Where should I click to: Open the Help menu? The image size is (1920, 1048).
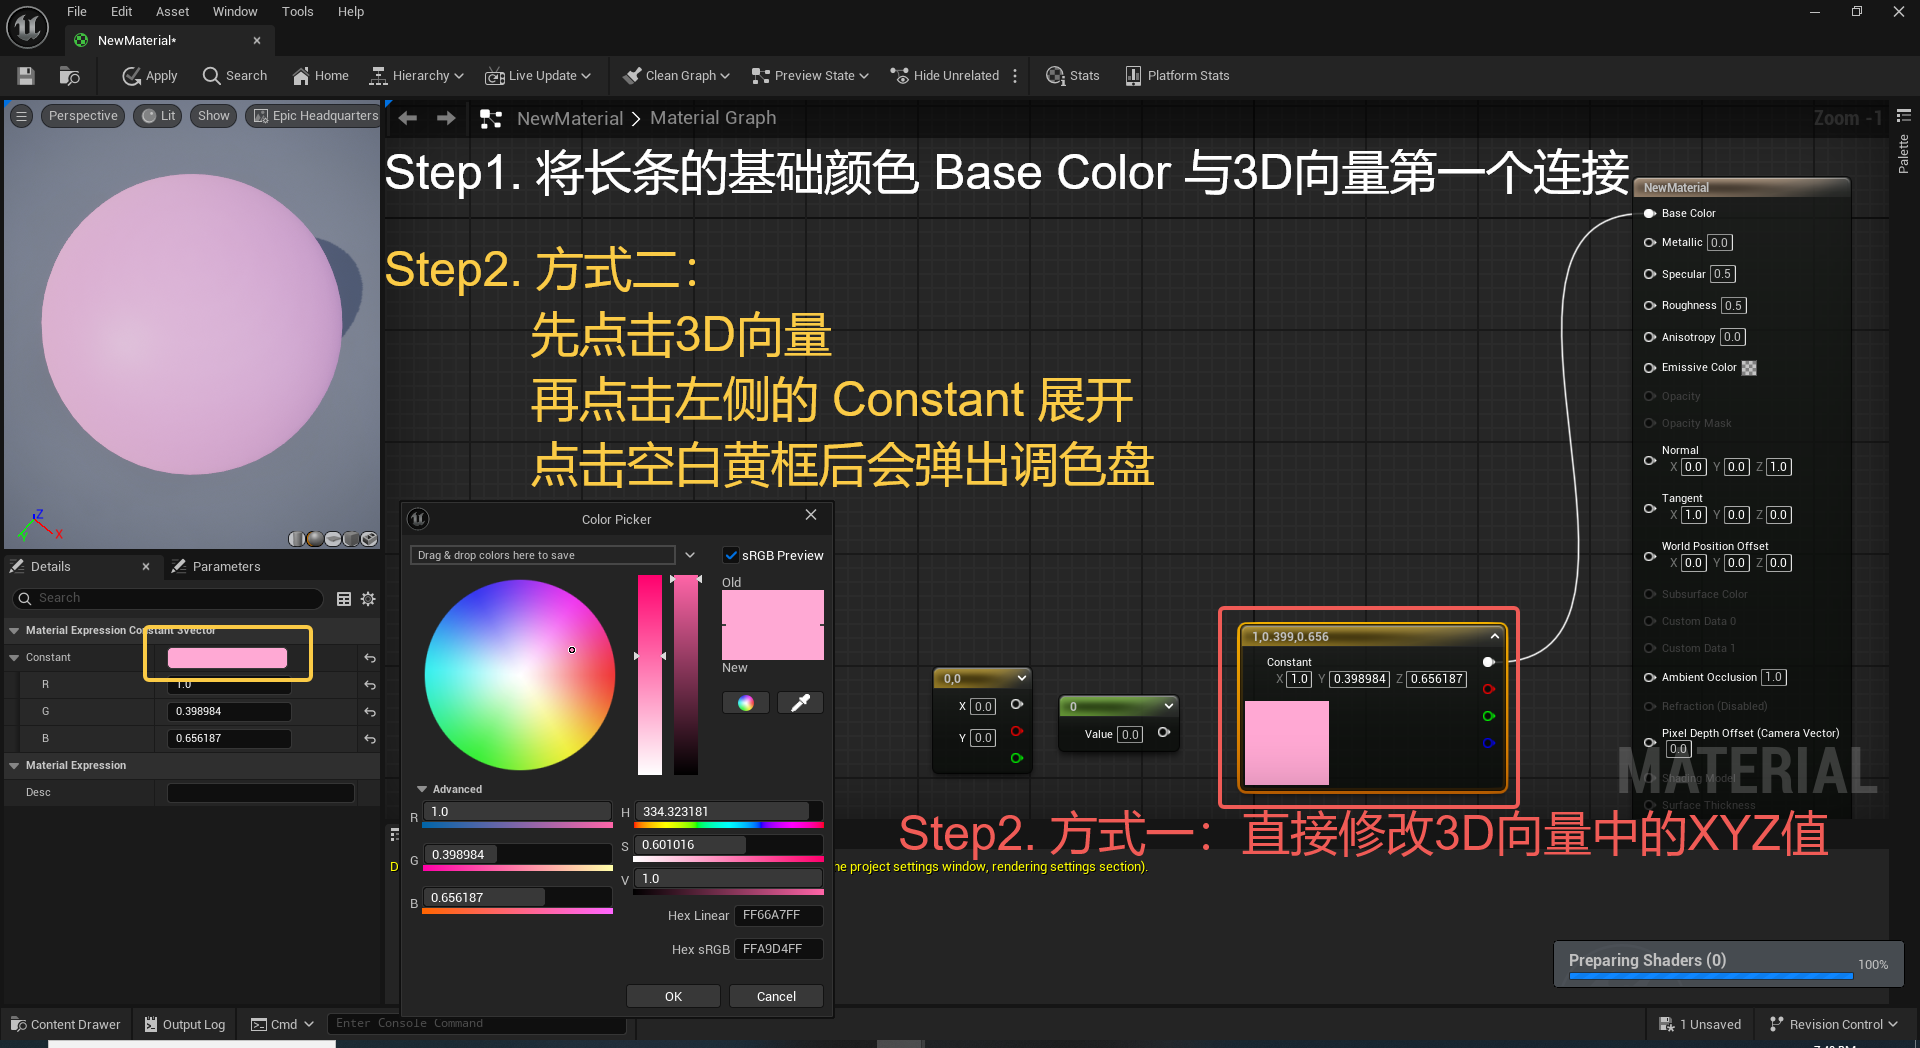[x=351, y=12]
